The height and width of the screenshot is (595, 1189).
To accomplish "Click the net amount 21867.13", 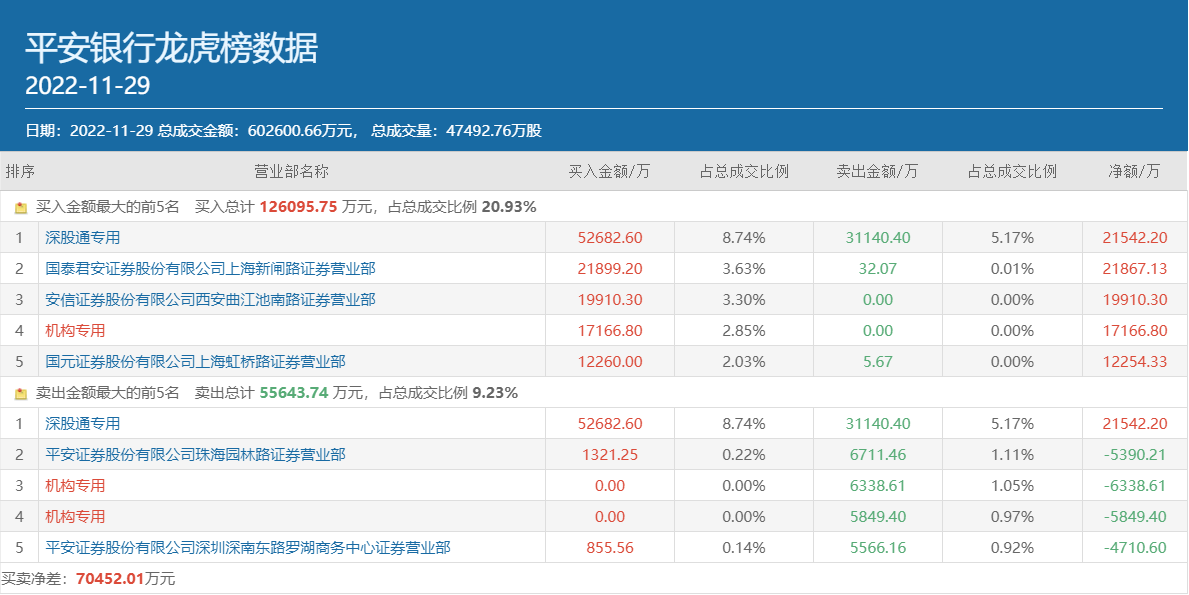I will (x=1135, y=268).
